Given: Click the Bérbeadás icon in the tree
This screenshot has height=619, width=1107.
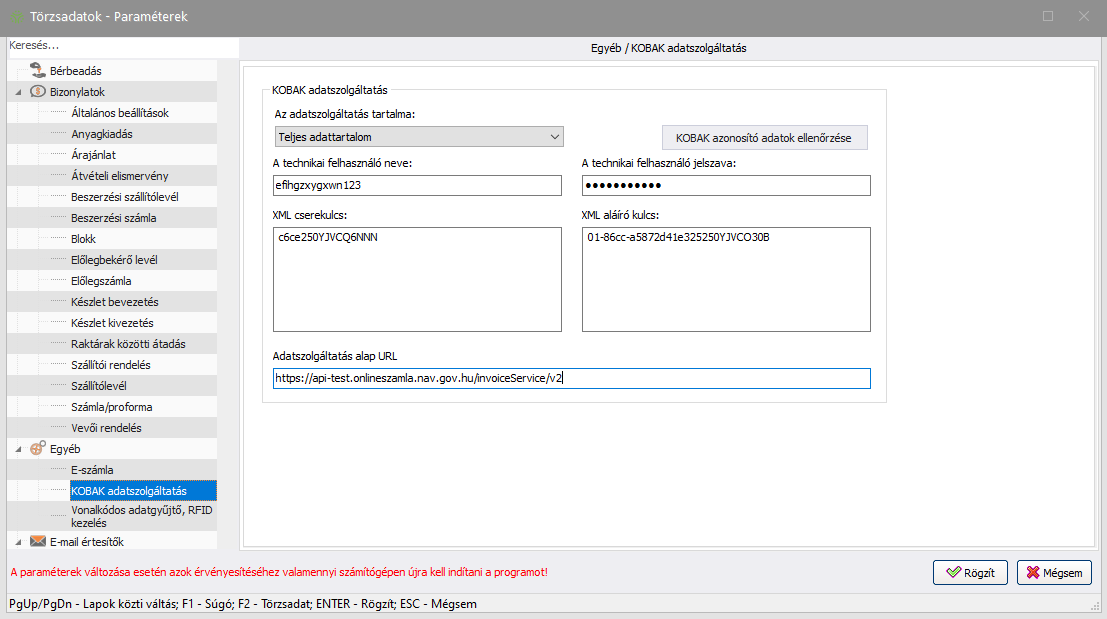Looking at the screenshot, I should pos(37,71).
